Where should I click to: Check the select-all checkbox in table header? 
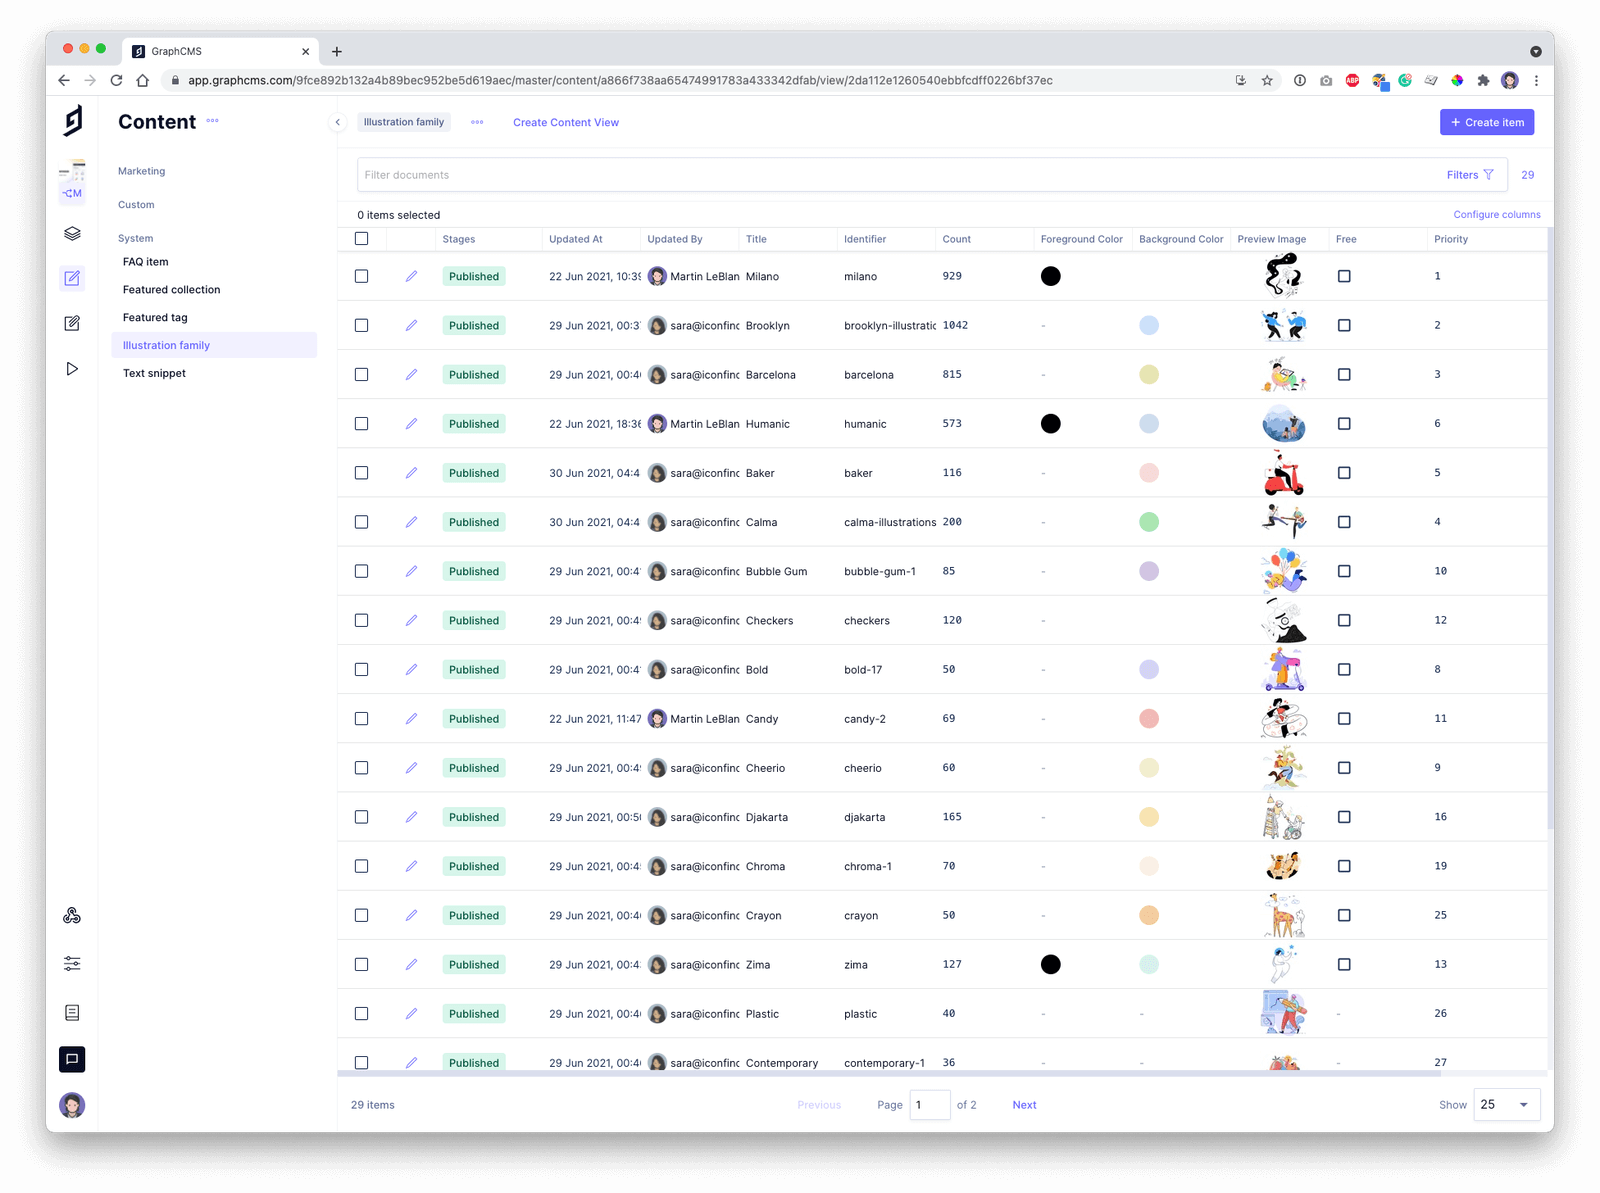coord(362,239)
